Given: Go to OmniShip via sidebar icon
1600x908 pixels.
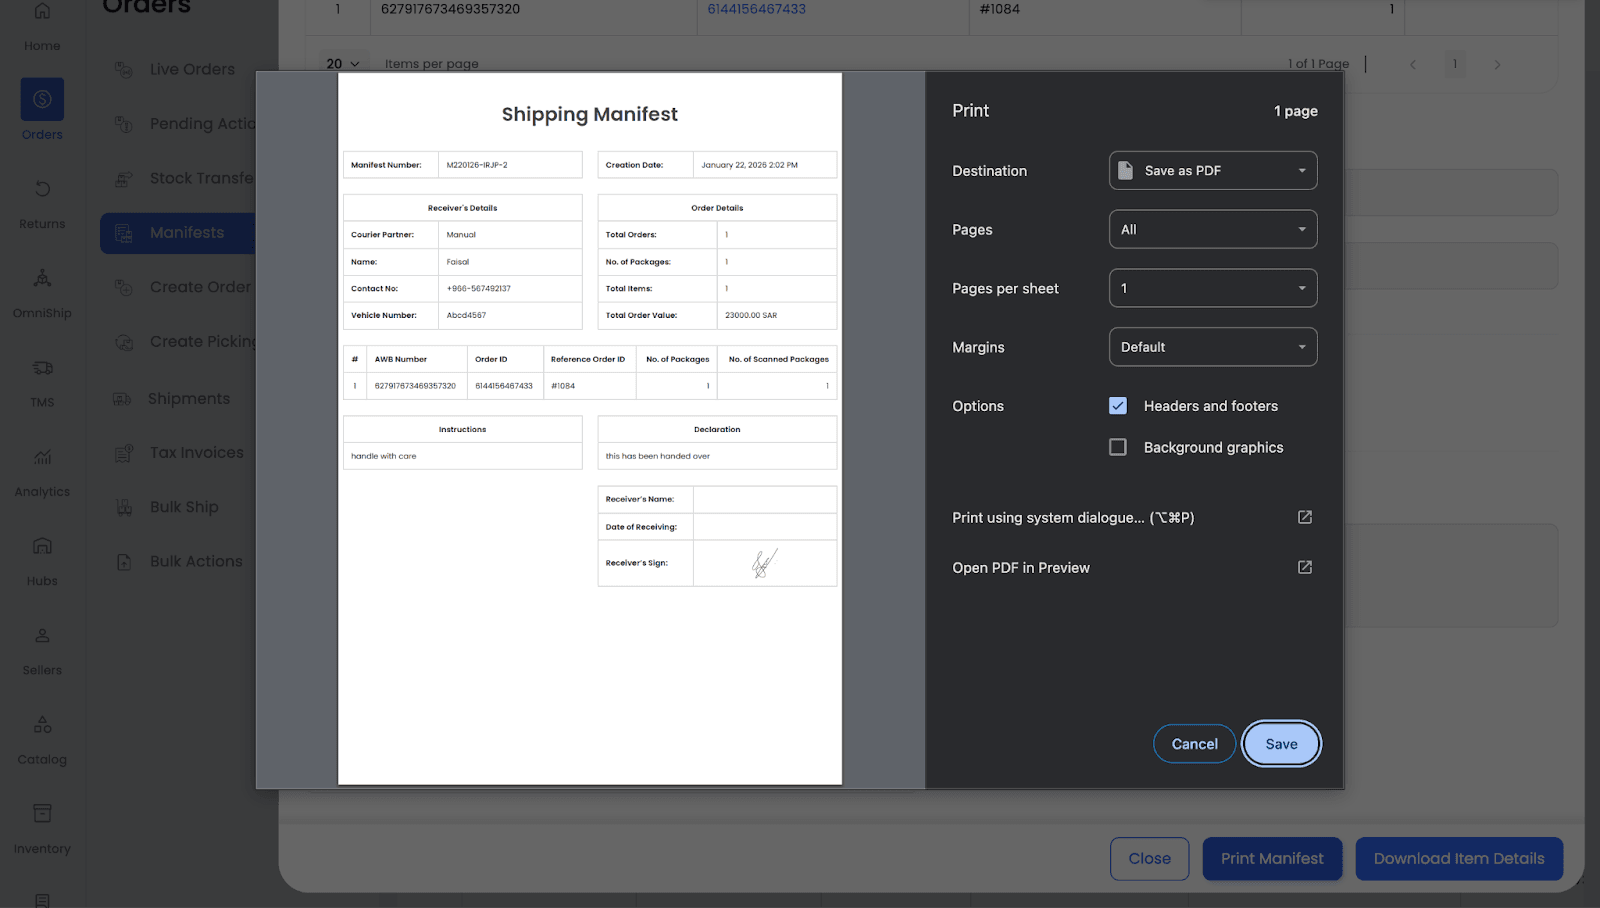Looking at the screenshot, I should 42,278.
